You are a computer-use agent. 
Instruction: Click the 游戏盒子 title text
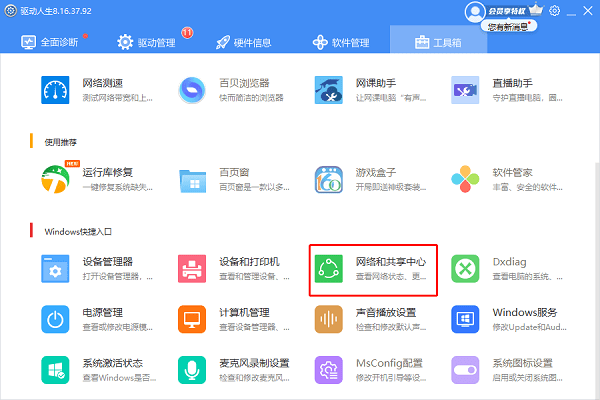click(x=376, y=172)
